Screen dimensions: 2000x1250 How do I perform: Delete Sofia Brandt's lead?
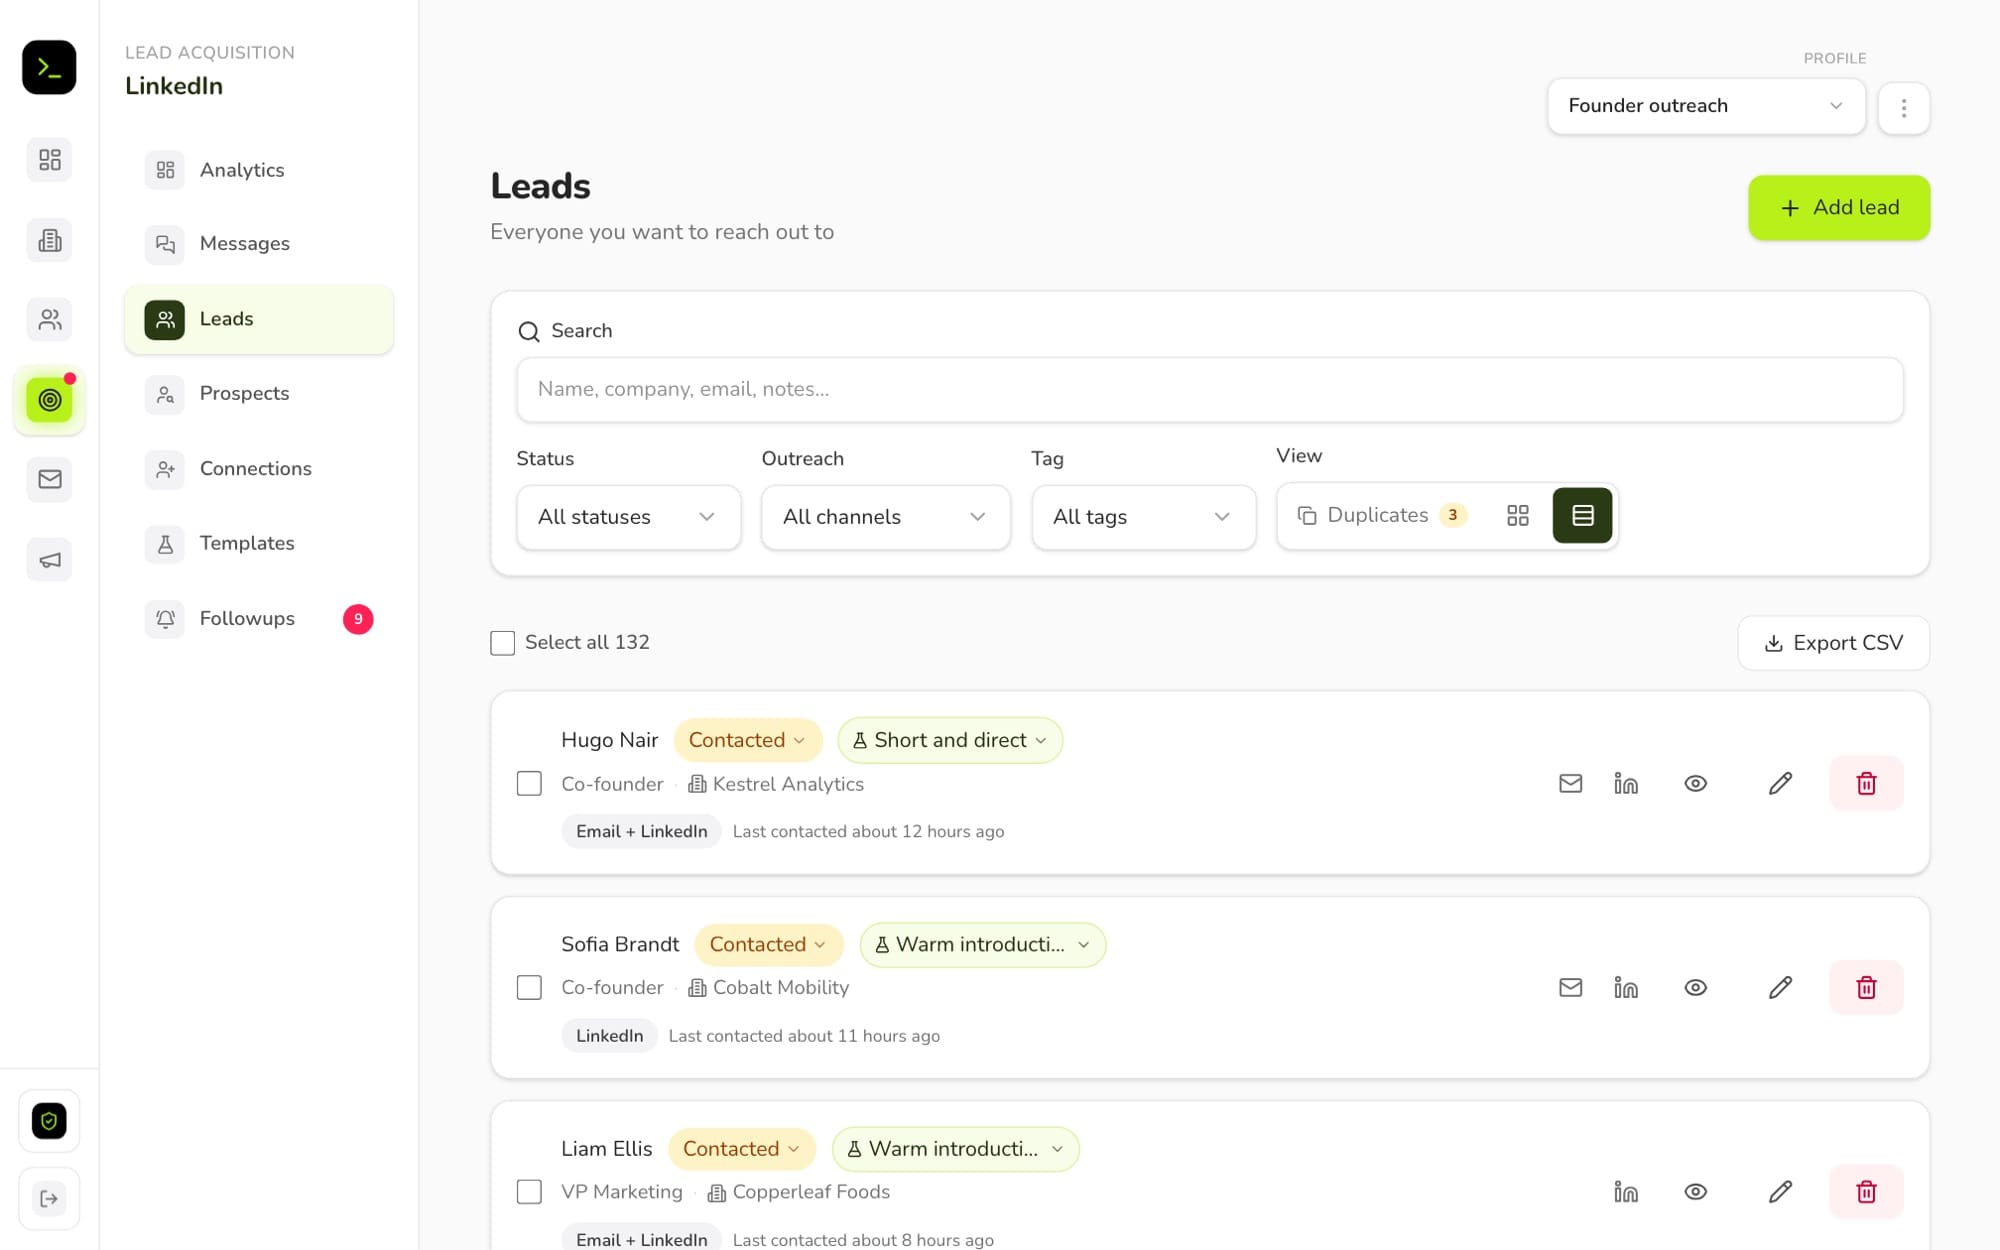(1866, 988)
